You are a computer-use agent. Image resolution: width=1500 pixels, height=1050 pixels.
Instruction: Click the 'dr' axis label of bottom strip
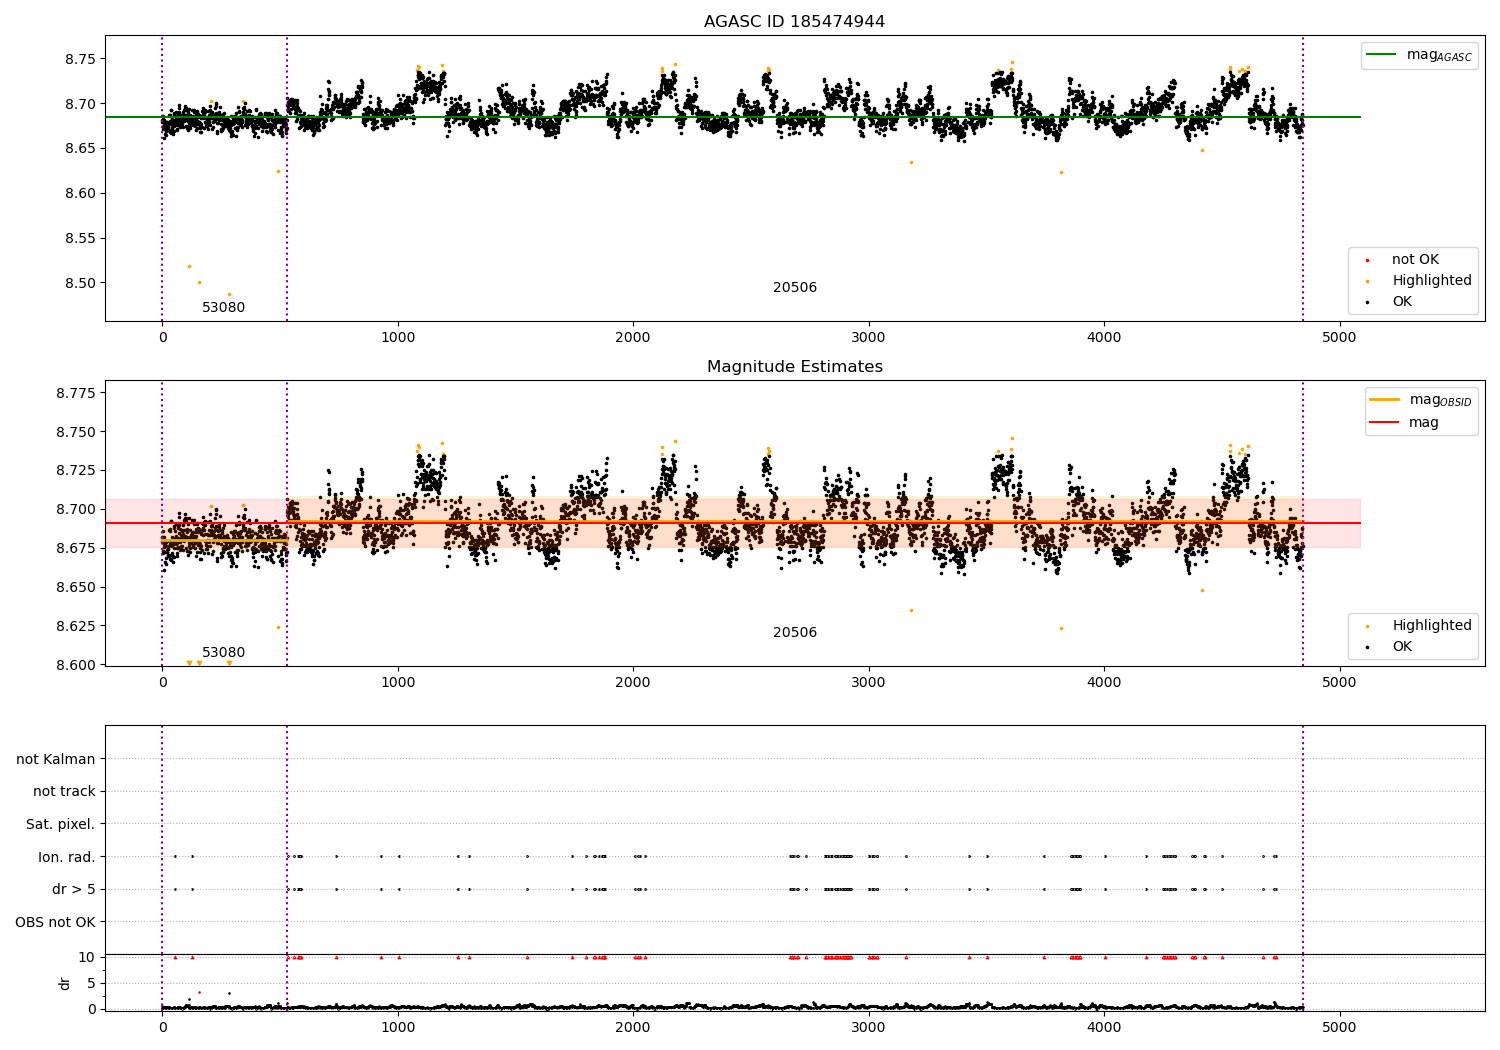tap(65, 983)
